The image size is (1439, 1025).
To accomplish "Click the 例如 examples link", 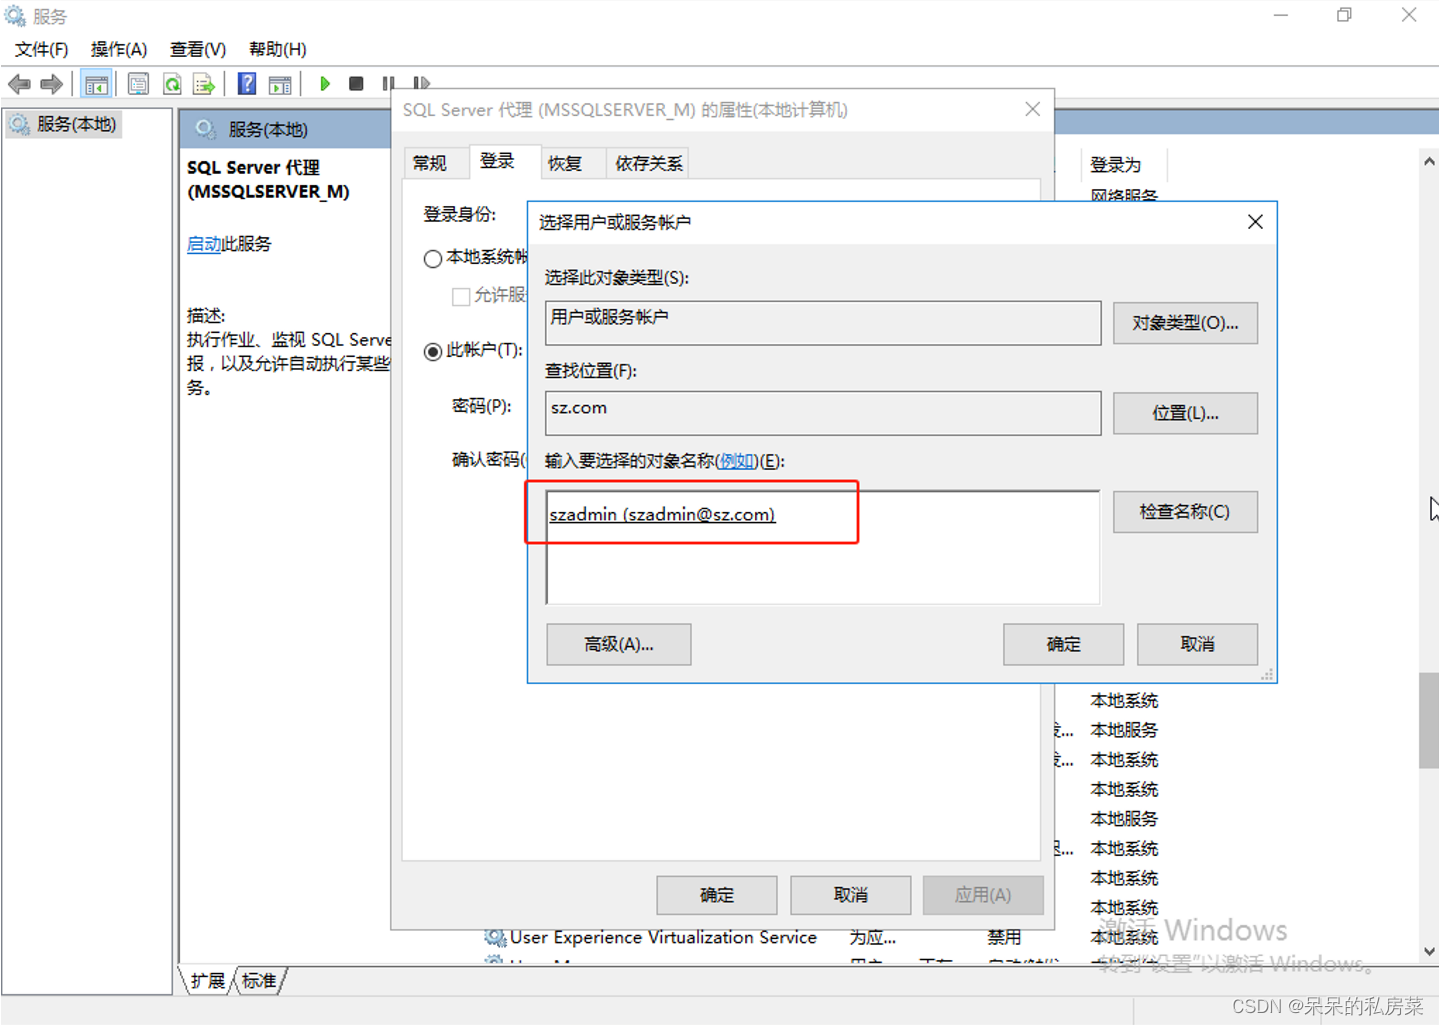I will 737,461.
